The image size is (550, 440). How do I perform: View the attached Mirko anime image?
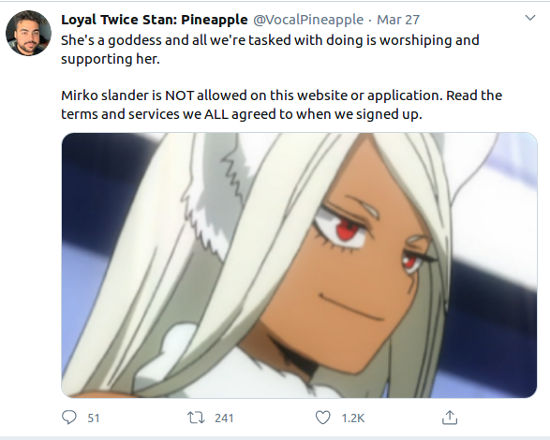(299, 265)
